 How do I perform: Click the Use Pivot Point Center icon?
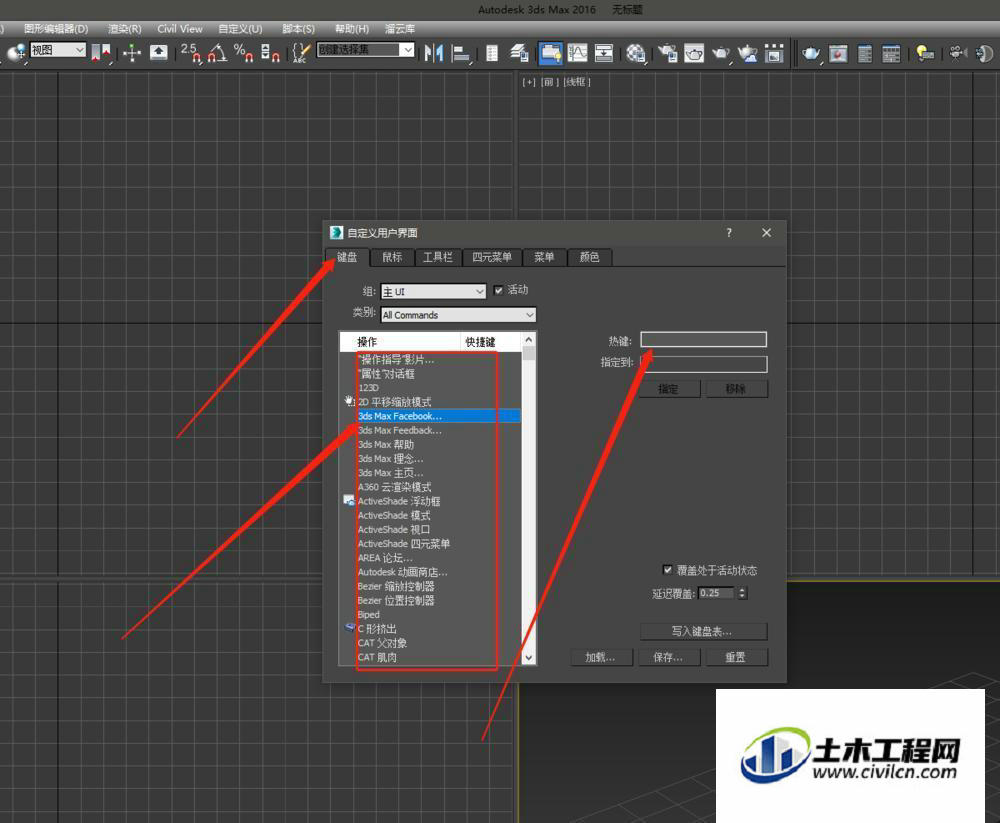coord(101,52)
